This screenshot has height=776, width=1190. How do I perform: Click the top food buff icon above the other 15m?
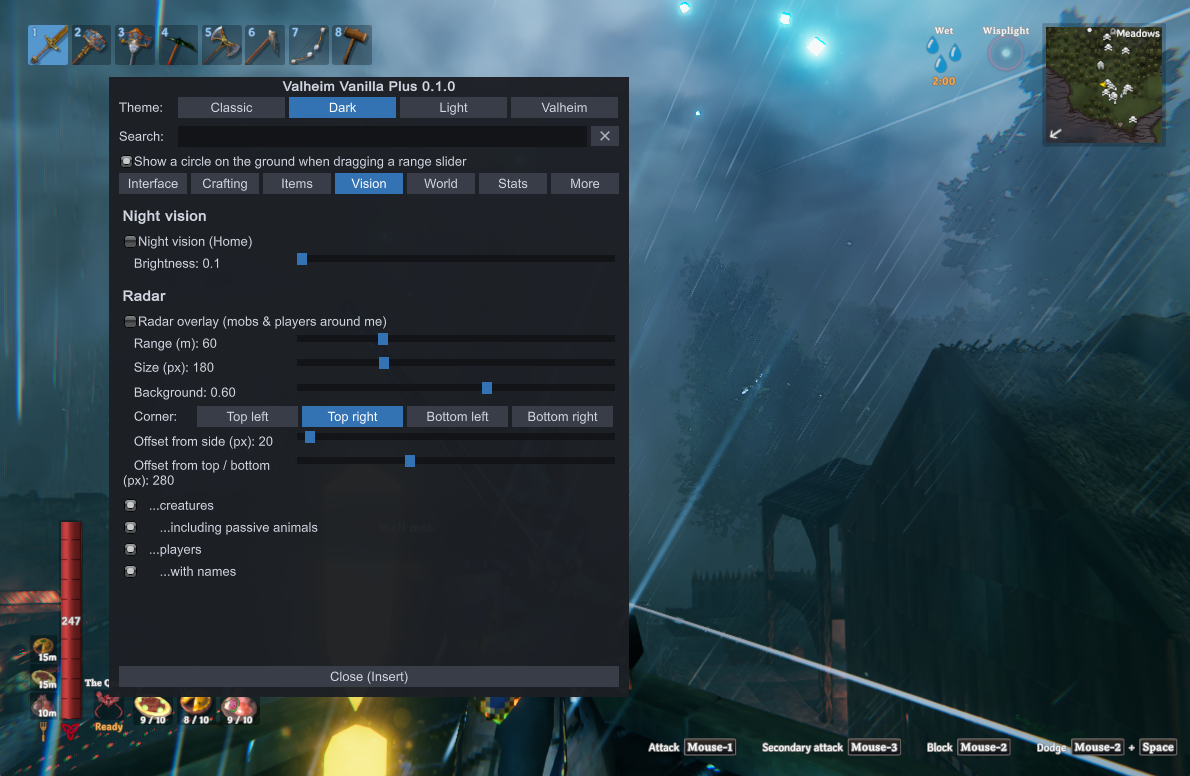(44, 649)
